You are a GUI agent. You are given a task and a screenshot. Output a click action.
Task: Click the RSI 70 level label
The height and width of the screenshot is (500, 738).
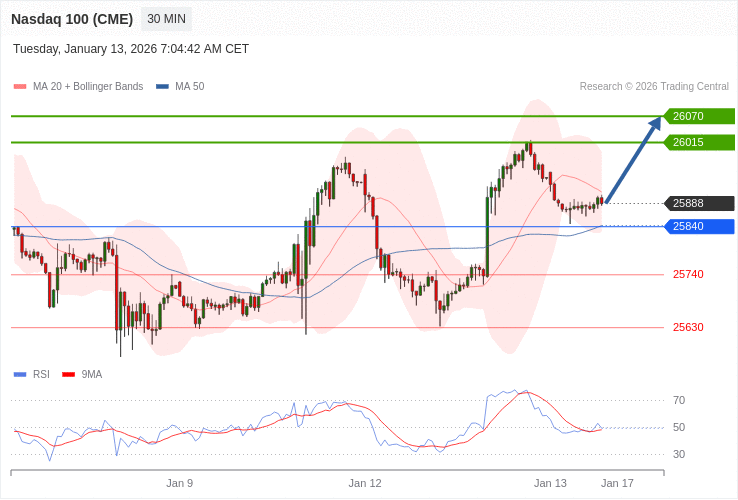point(679,401)
